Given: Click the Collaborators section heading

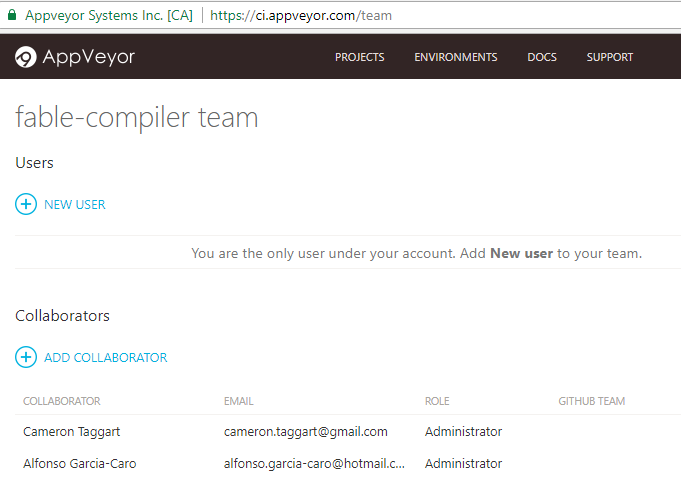Looking at the screenshot, I should pyautogui.click(x=63, y=316).
